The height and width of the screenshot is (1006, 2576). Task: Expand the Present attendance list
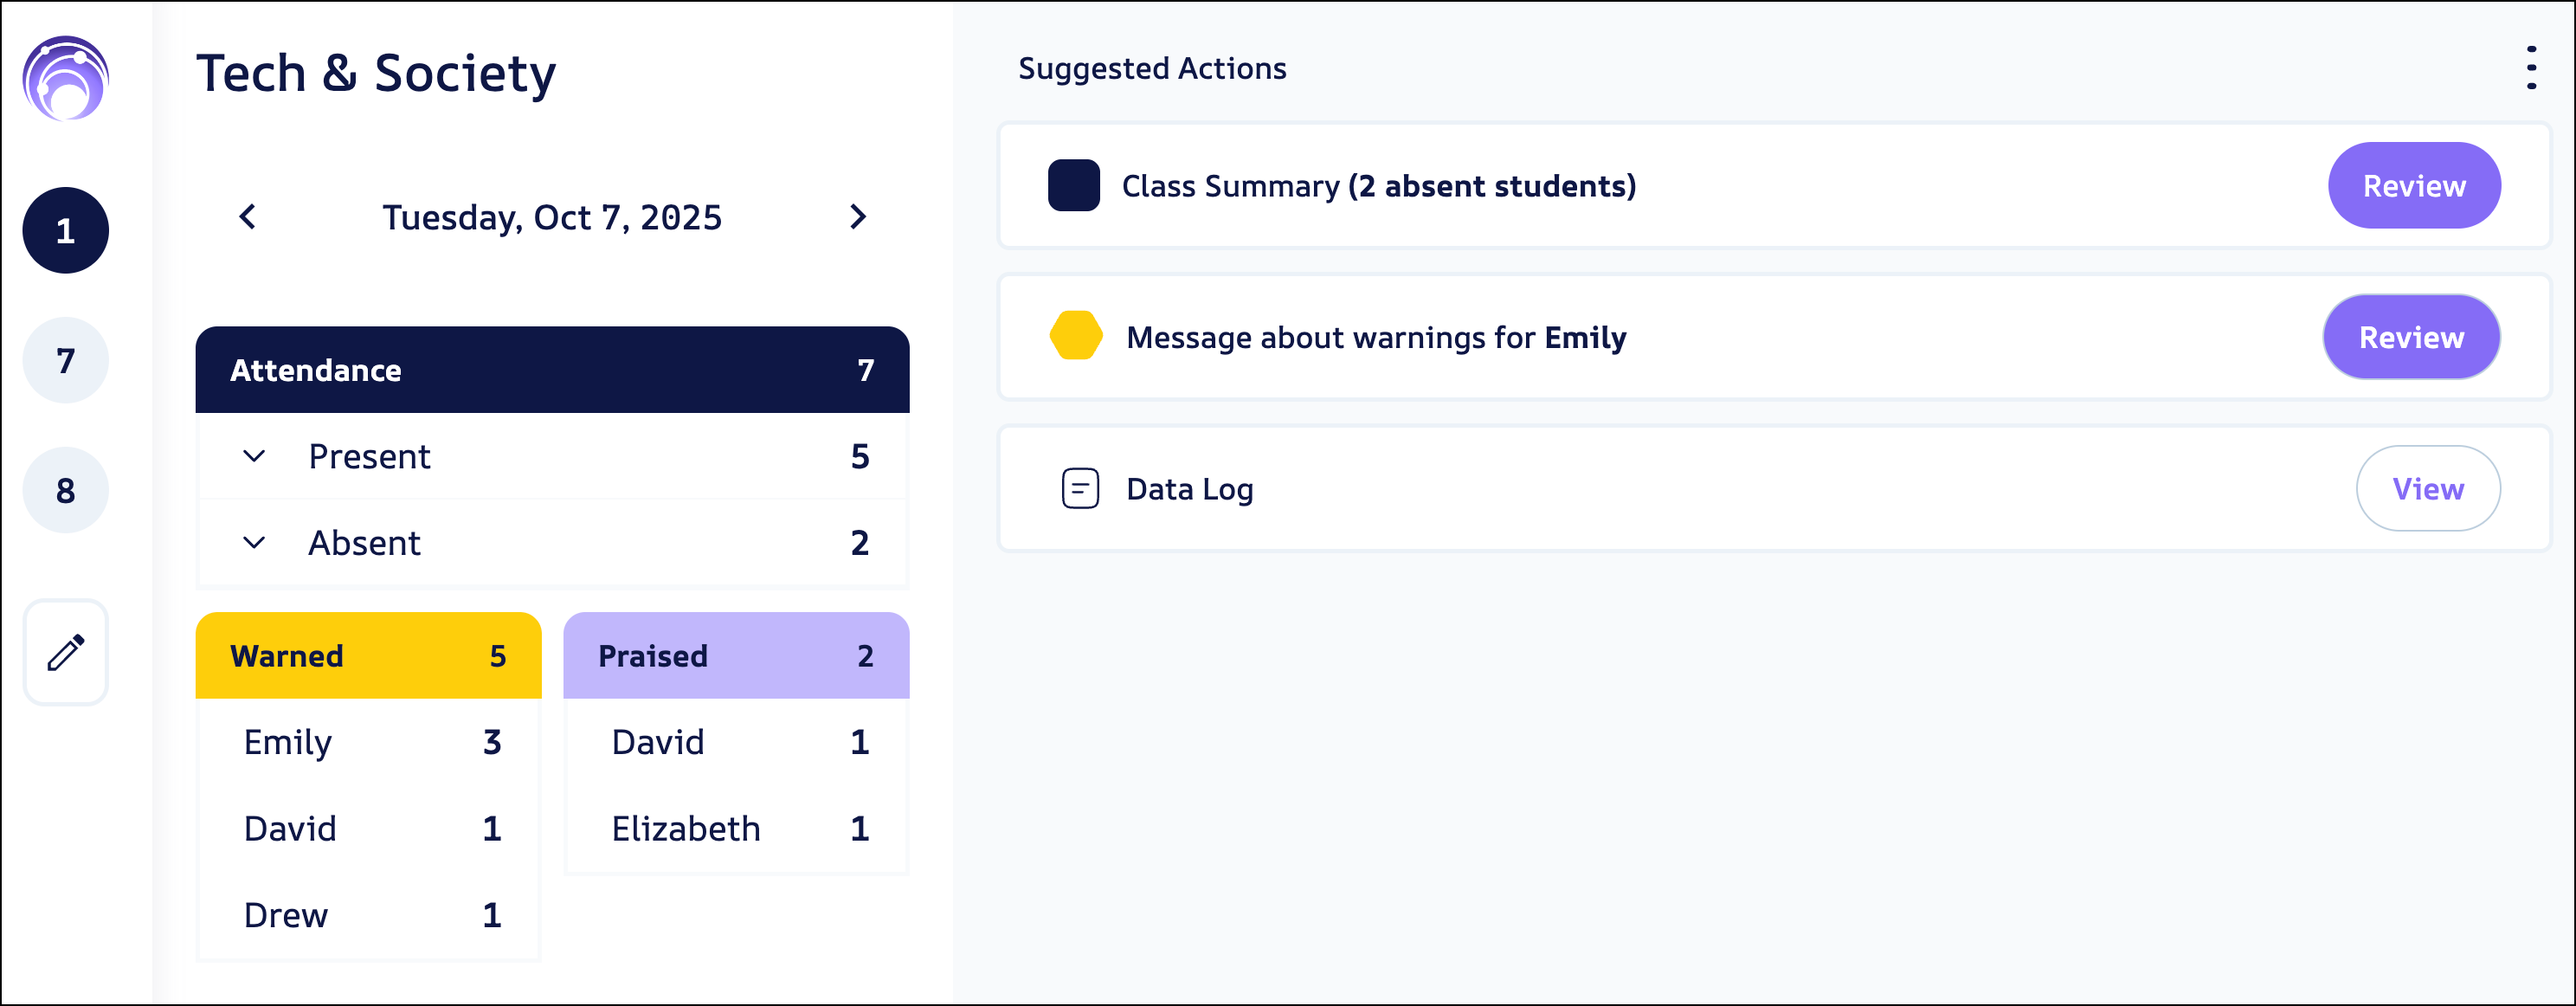point(254,457)
